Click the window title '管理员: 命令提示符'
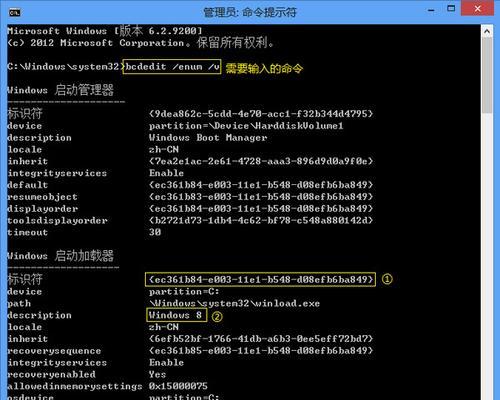This screenshot has height=400, width=500. tap(250, 12)
